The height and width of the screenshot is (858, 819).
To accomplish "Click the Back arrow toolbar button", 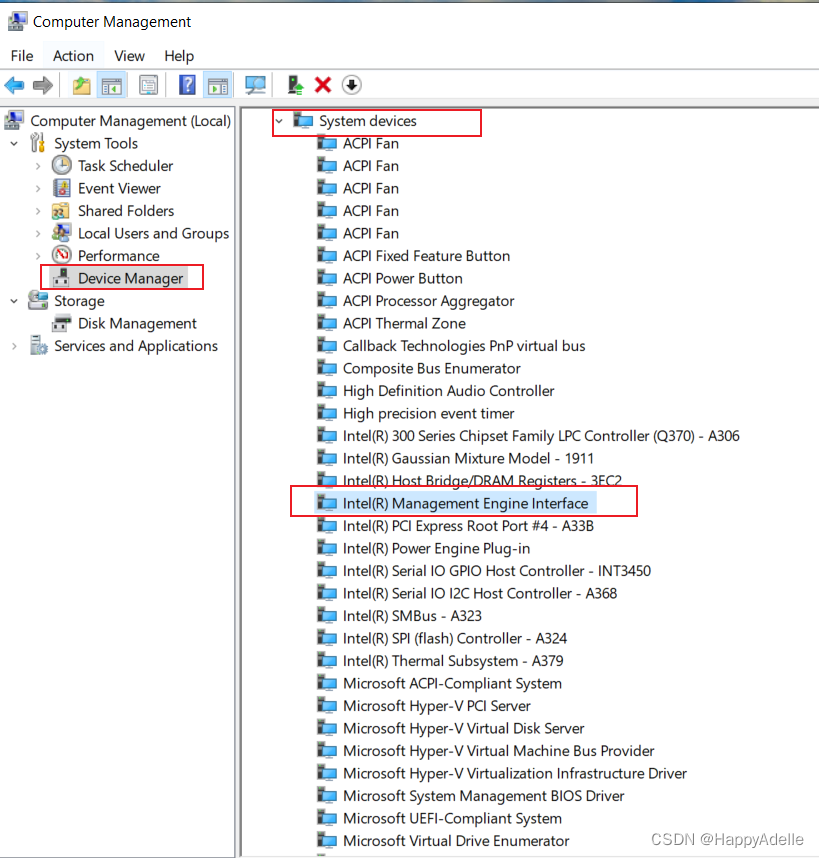I will click(14, 85).
